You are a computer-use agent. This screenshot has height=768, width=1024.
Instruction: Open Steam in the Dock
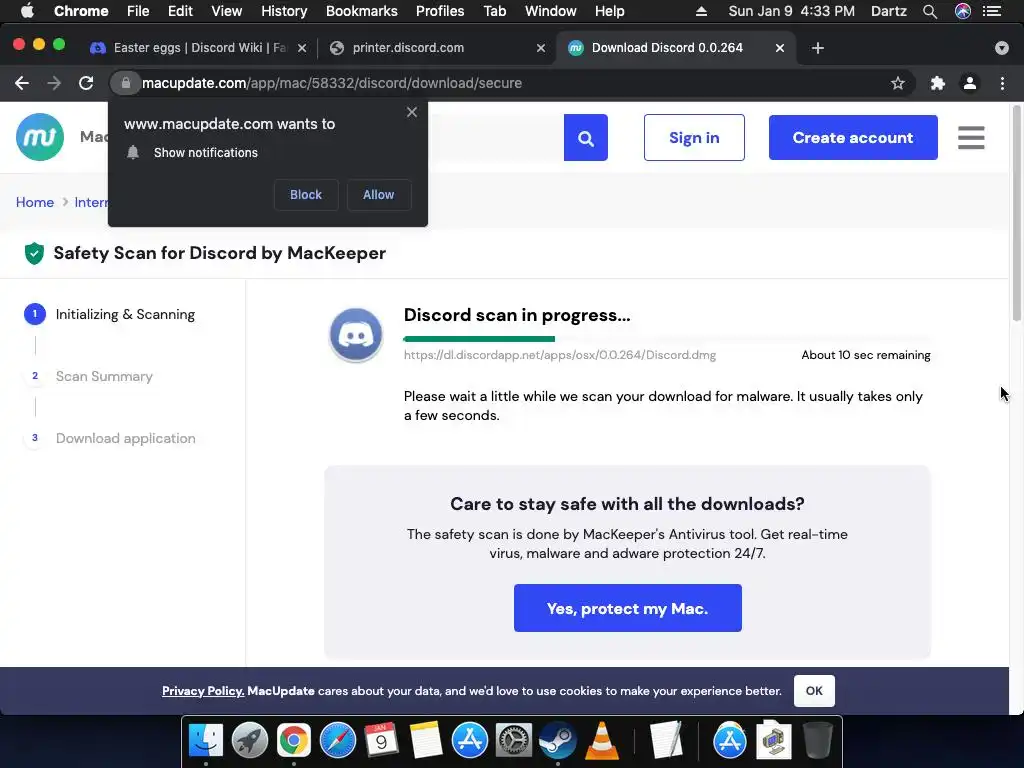pos(558,741)
